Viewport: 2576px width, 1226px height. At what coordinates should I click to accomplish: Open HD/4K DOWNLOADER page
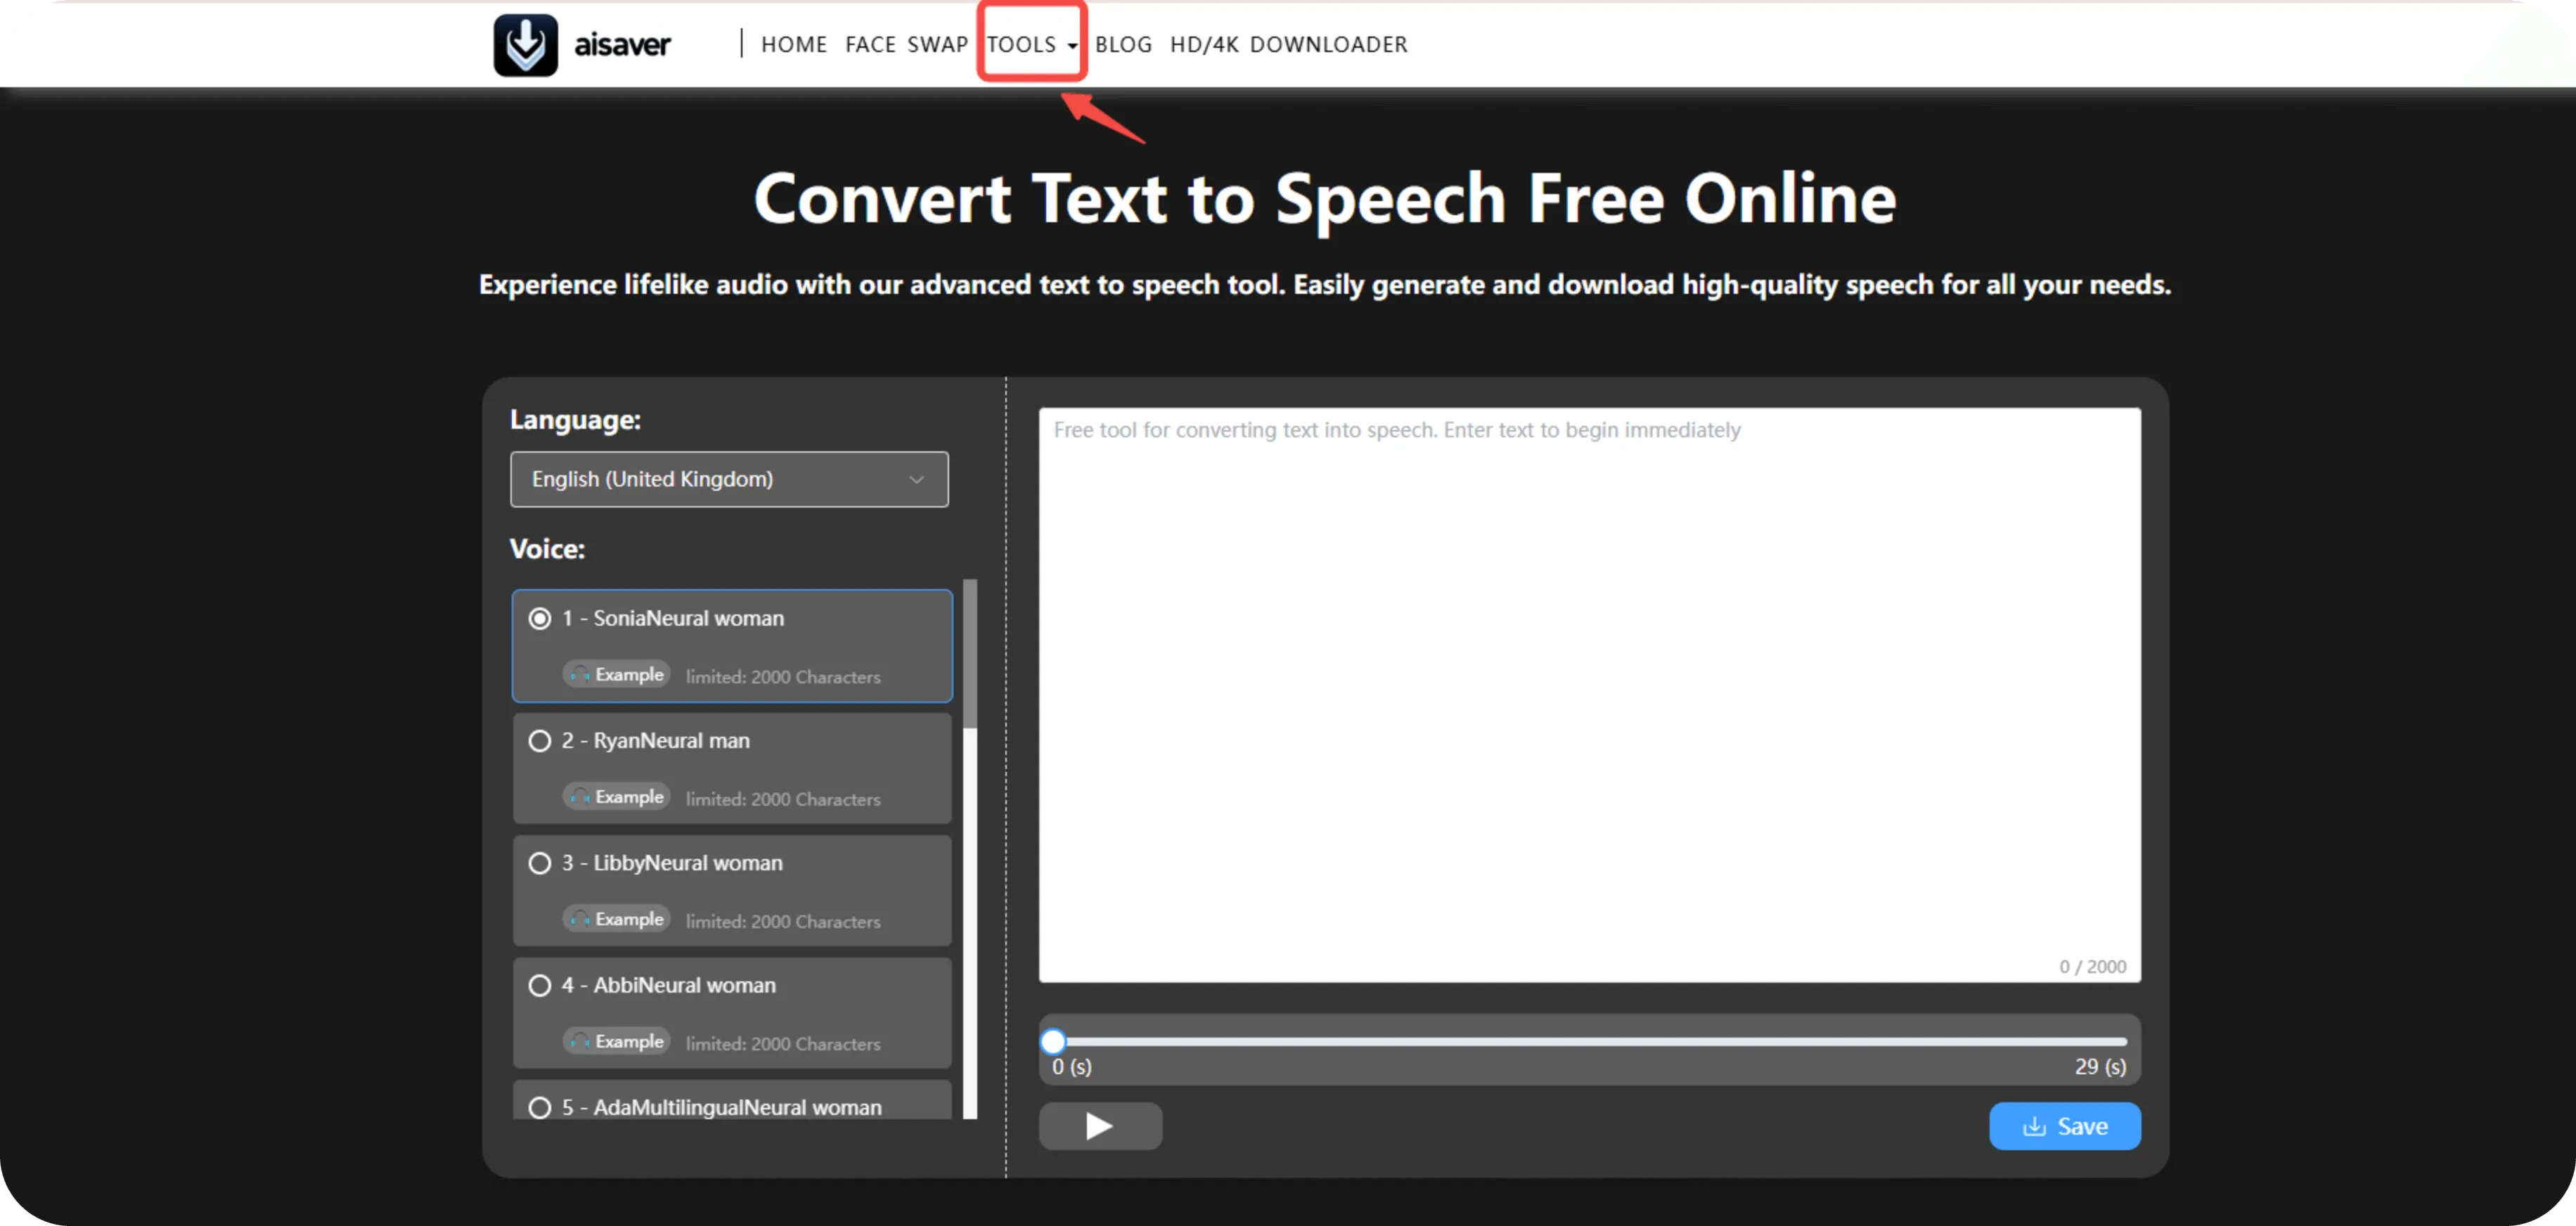1289,45
